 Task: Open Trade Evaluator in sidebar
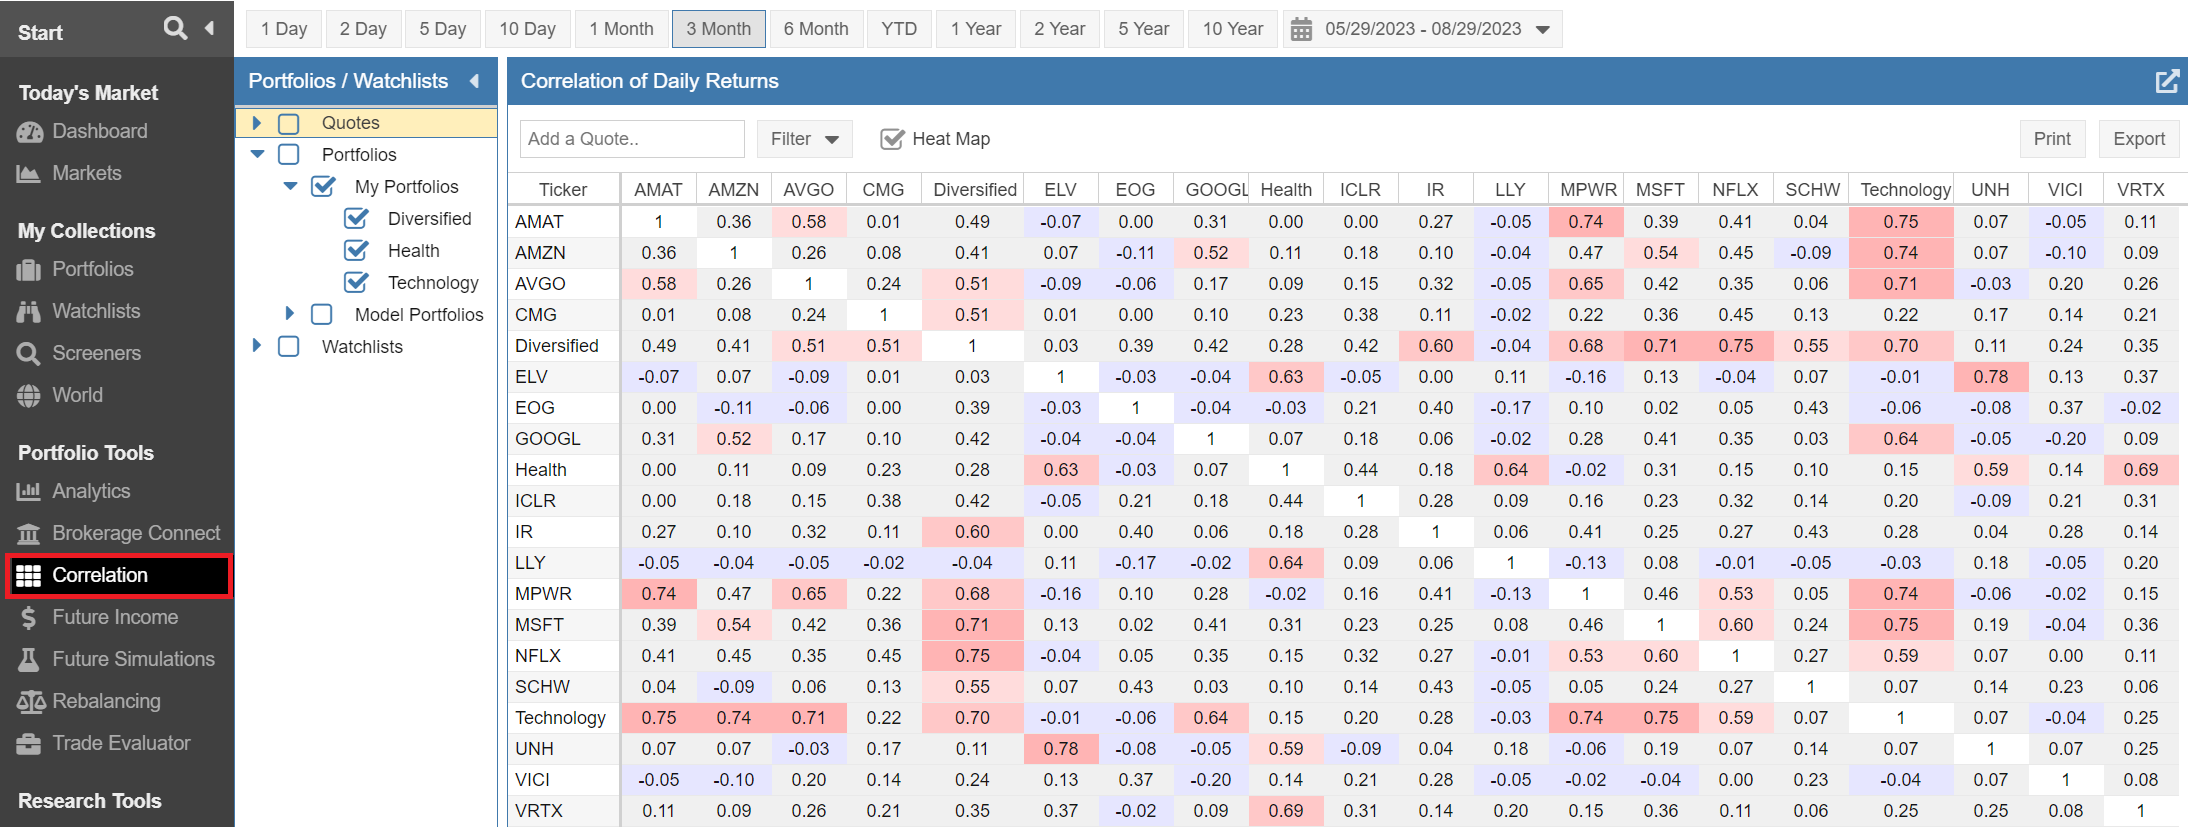[x=121, y=744]
